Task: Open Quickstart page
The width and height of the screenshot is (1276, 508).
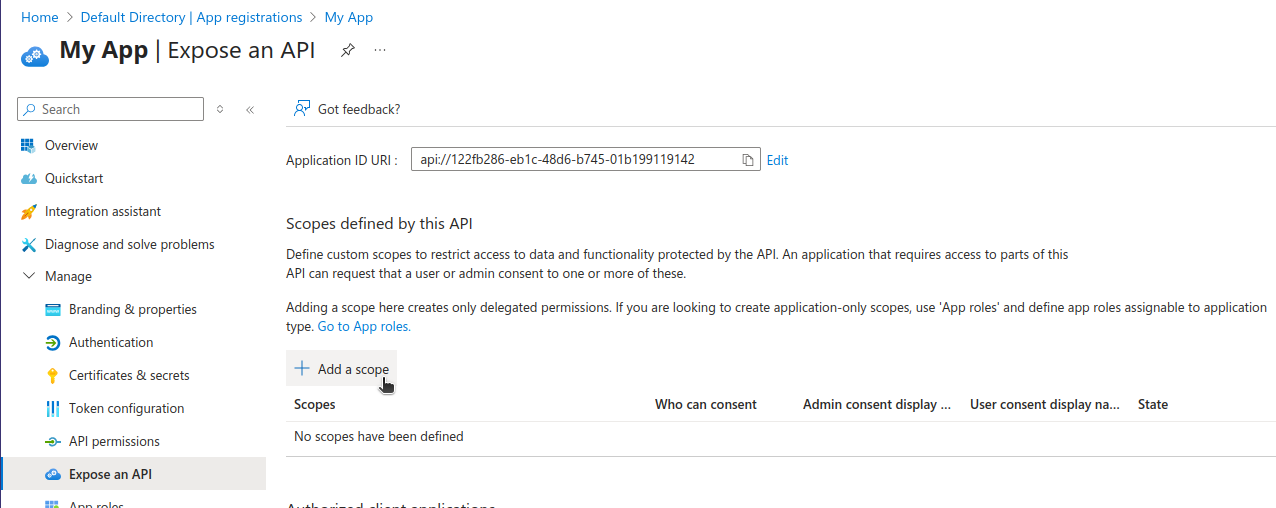Action: pos(74,178)
